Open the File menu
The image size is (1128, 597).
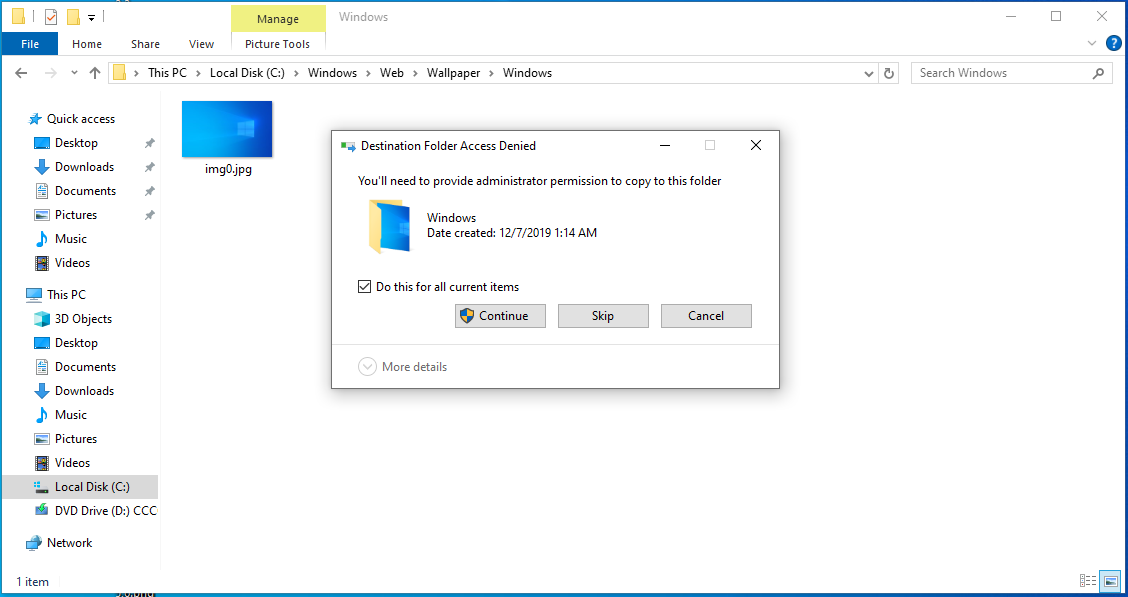tap(30, 44)
